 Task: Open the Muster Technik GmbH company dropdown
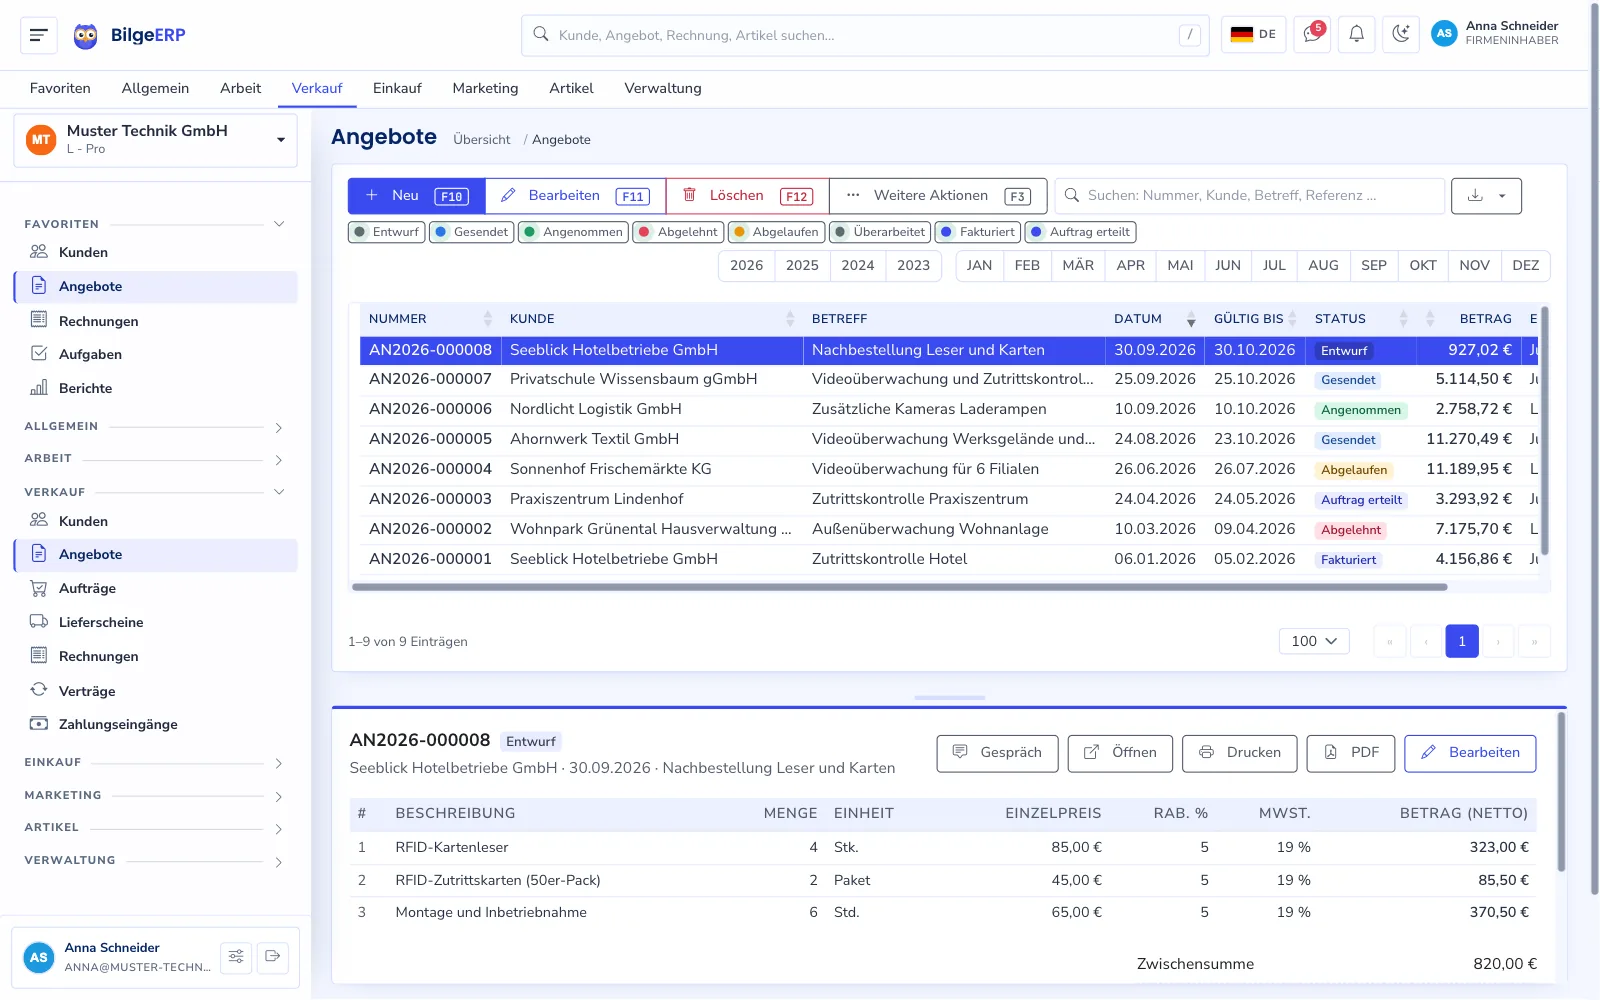pos(156,140)
